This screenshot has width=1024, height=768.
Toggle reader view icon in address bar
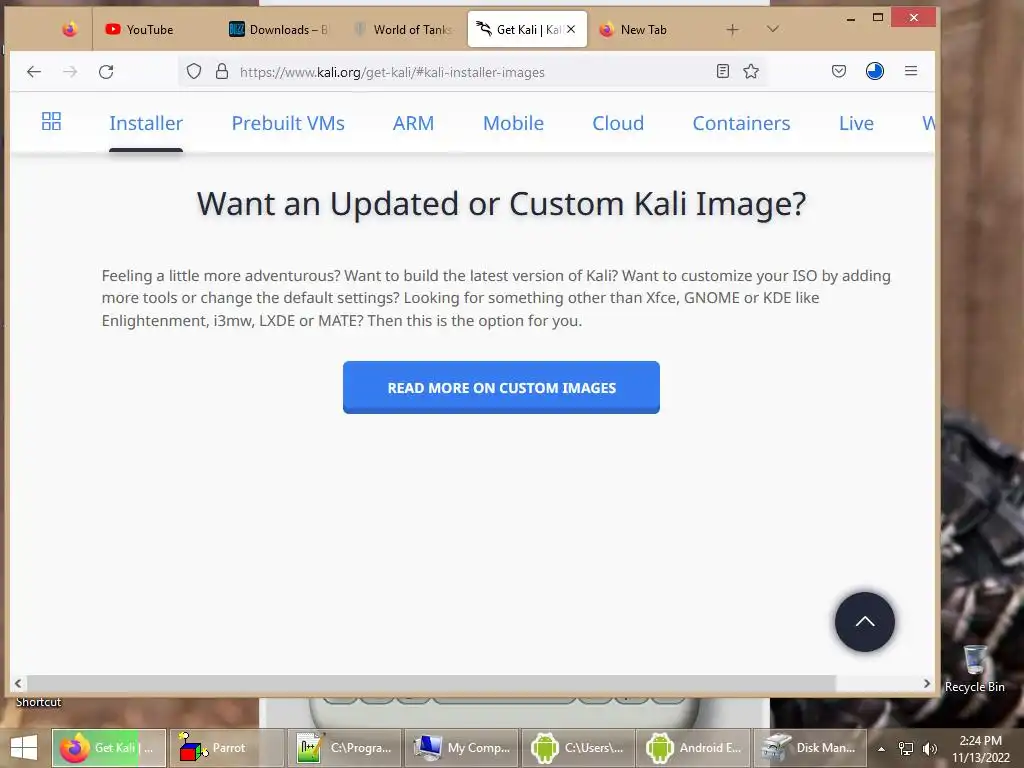click(x=722, y=72)
